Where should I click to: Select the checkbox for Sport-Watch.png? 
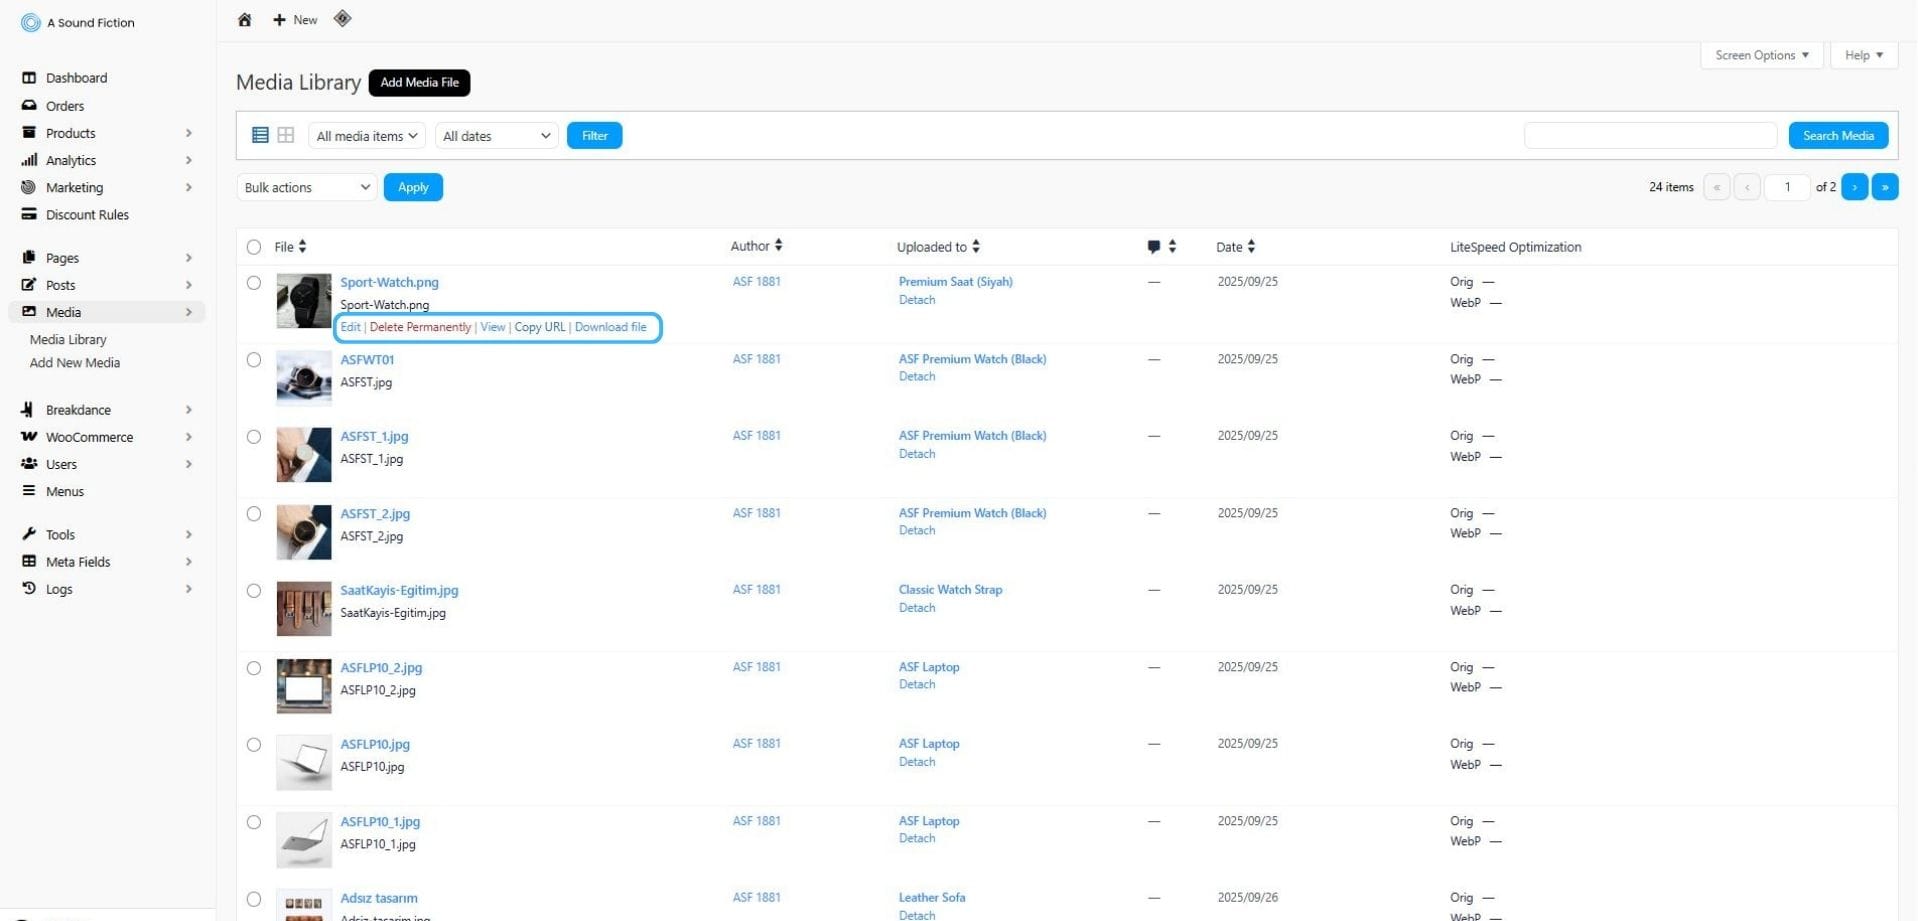click(x=253, y=283)
